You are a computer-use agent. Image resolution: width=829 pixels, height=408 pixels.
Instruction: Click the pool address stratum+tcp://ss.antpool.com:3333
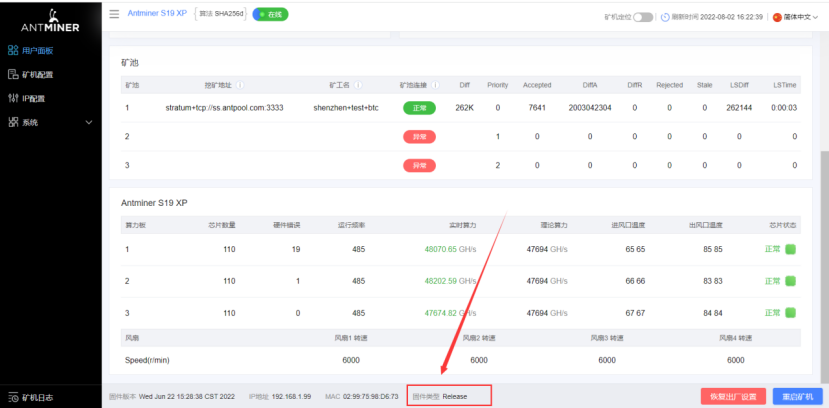point(224,108)
